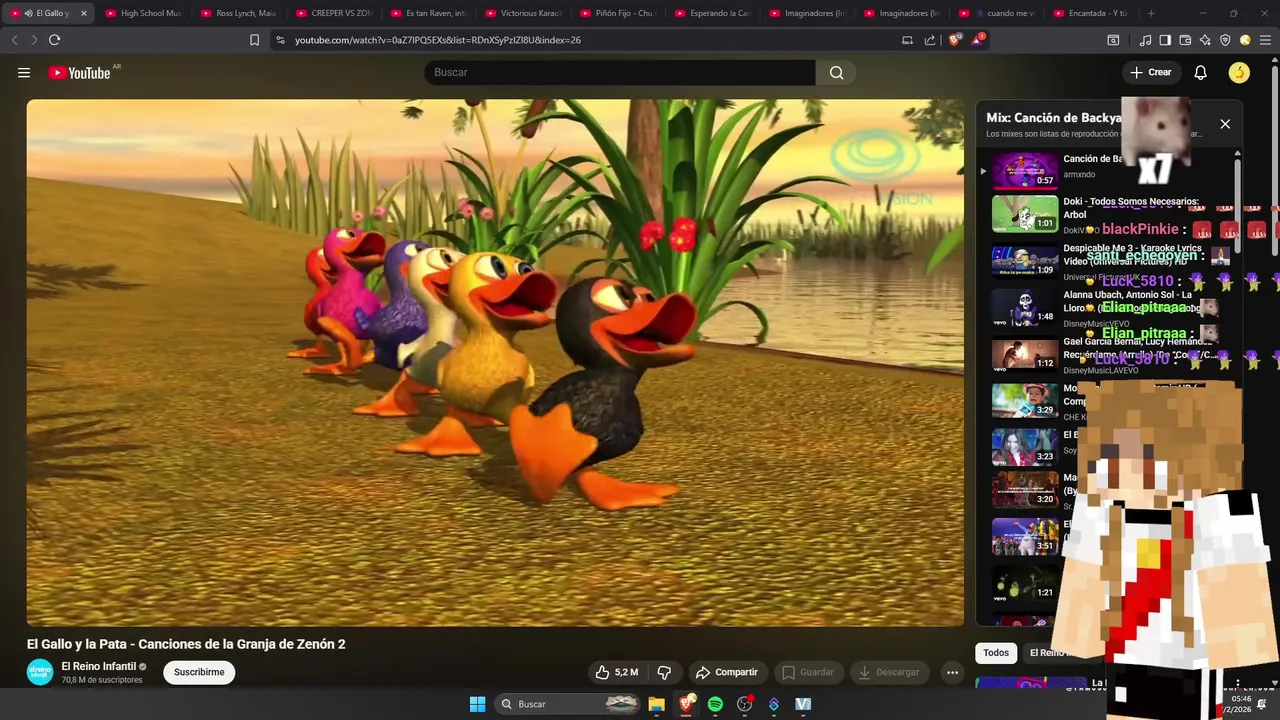The height and width of the screenshot is (720, 1280).
Task: Open the Brave VPN shield icon
Action: click(1225, 40)
